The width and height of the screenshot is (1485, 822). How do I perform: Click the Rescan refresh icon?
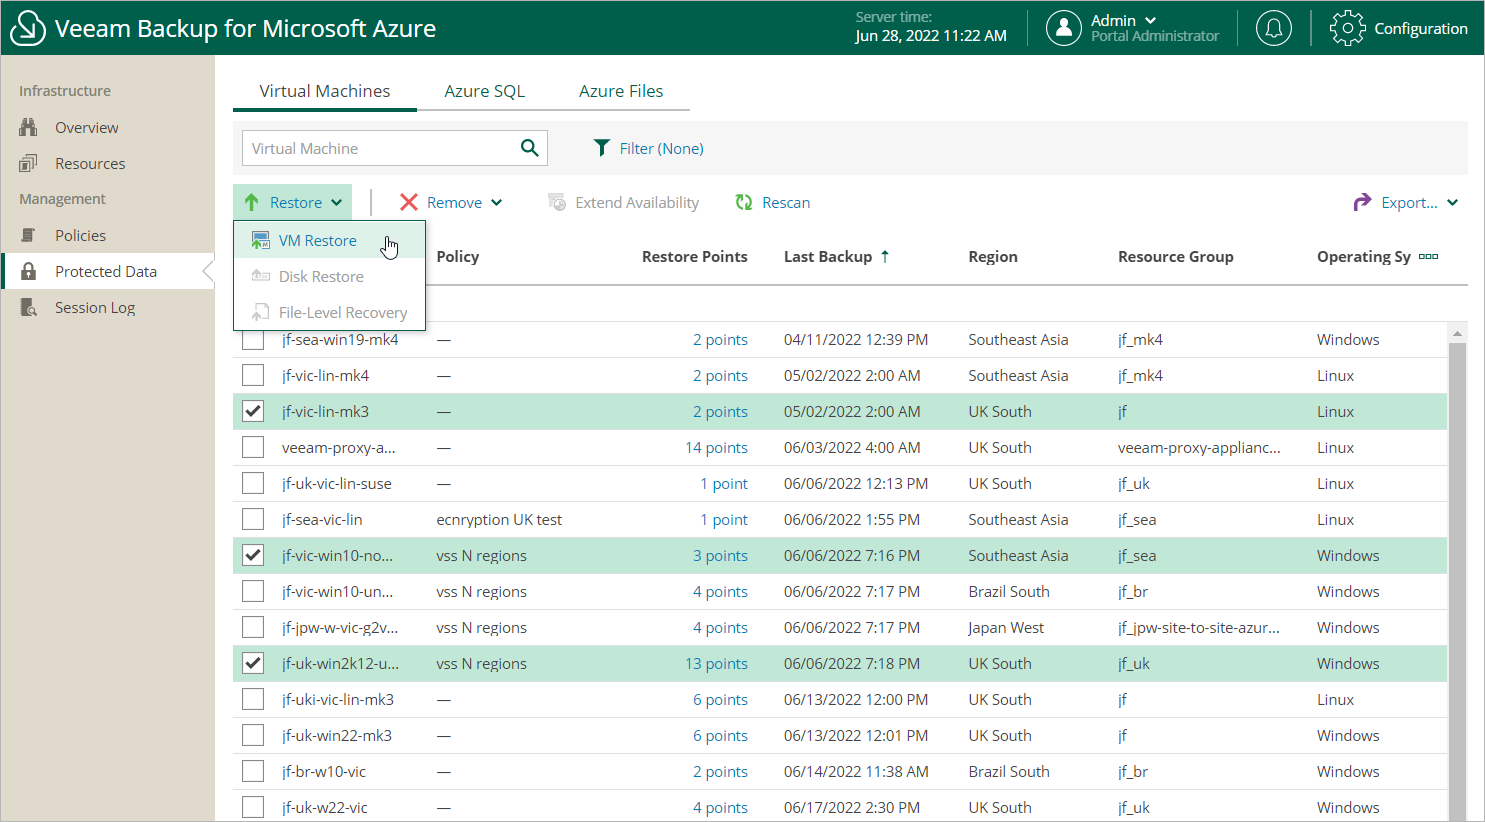744,202
